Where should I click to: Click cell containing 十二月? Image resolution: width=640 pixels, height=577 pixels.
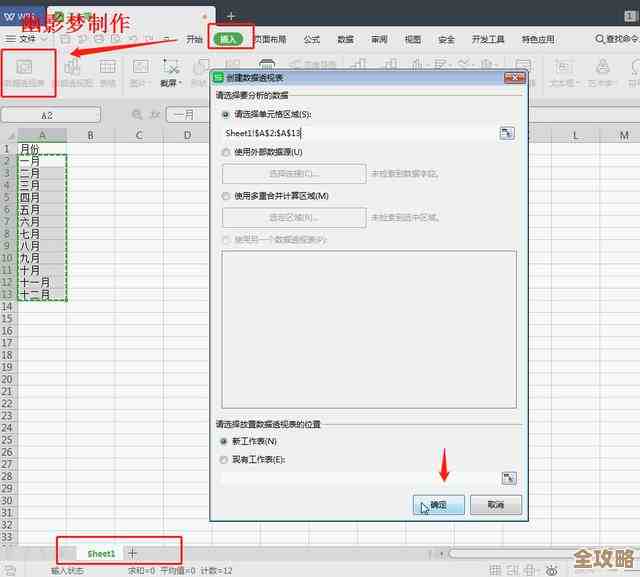point(42,294)
